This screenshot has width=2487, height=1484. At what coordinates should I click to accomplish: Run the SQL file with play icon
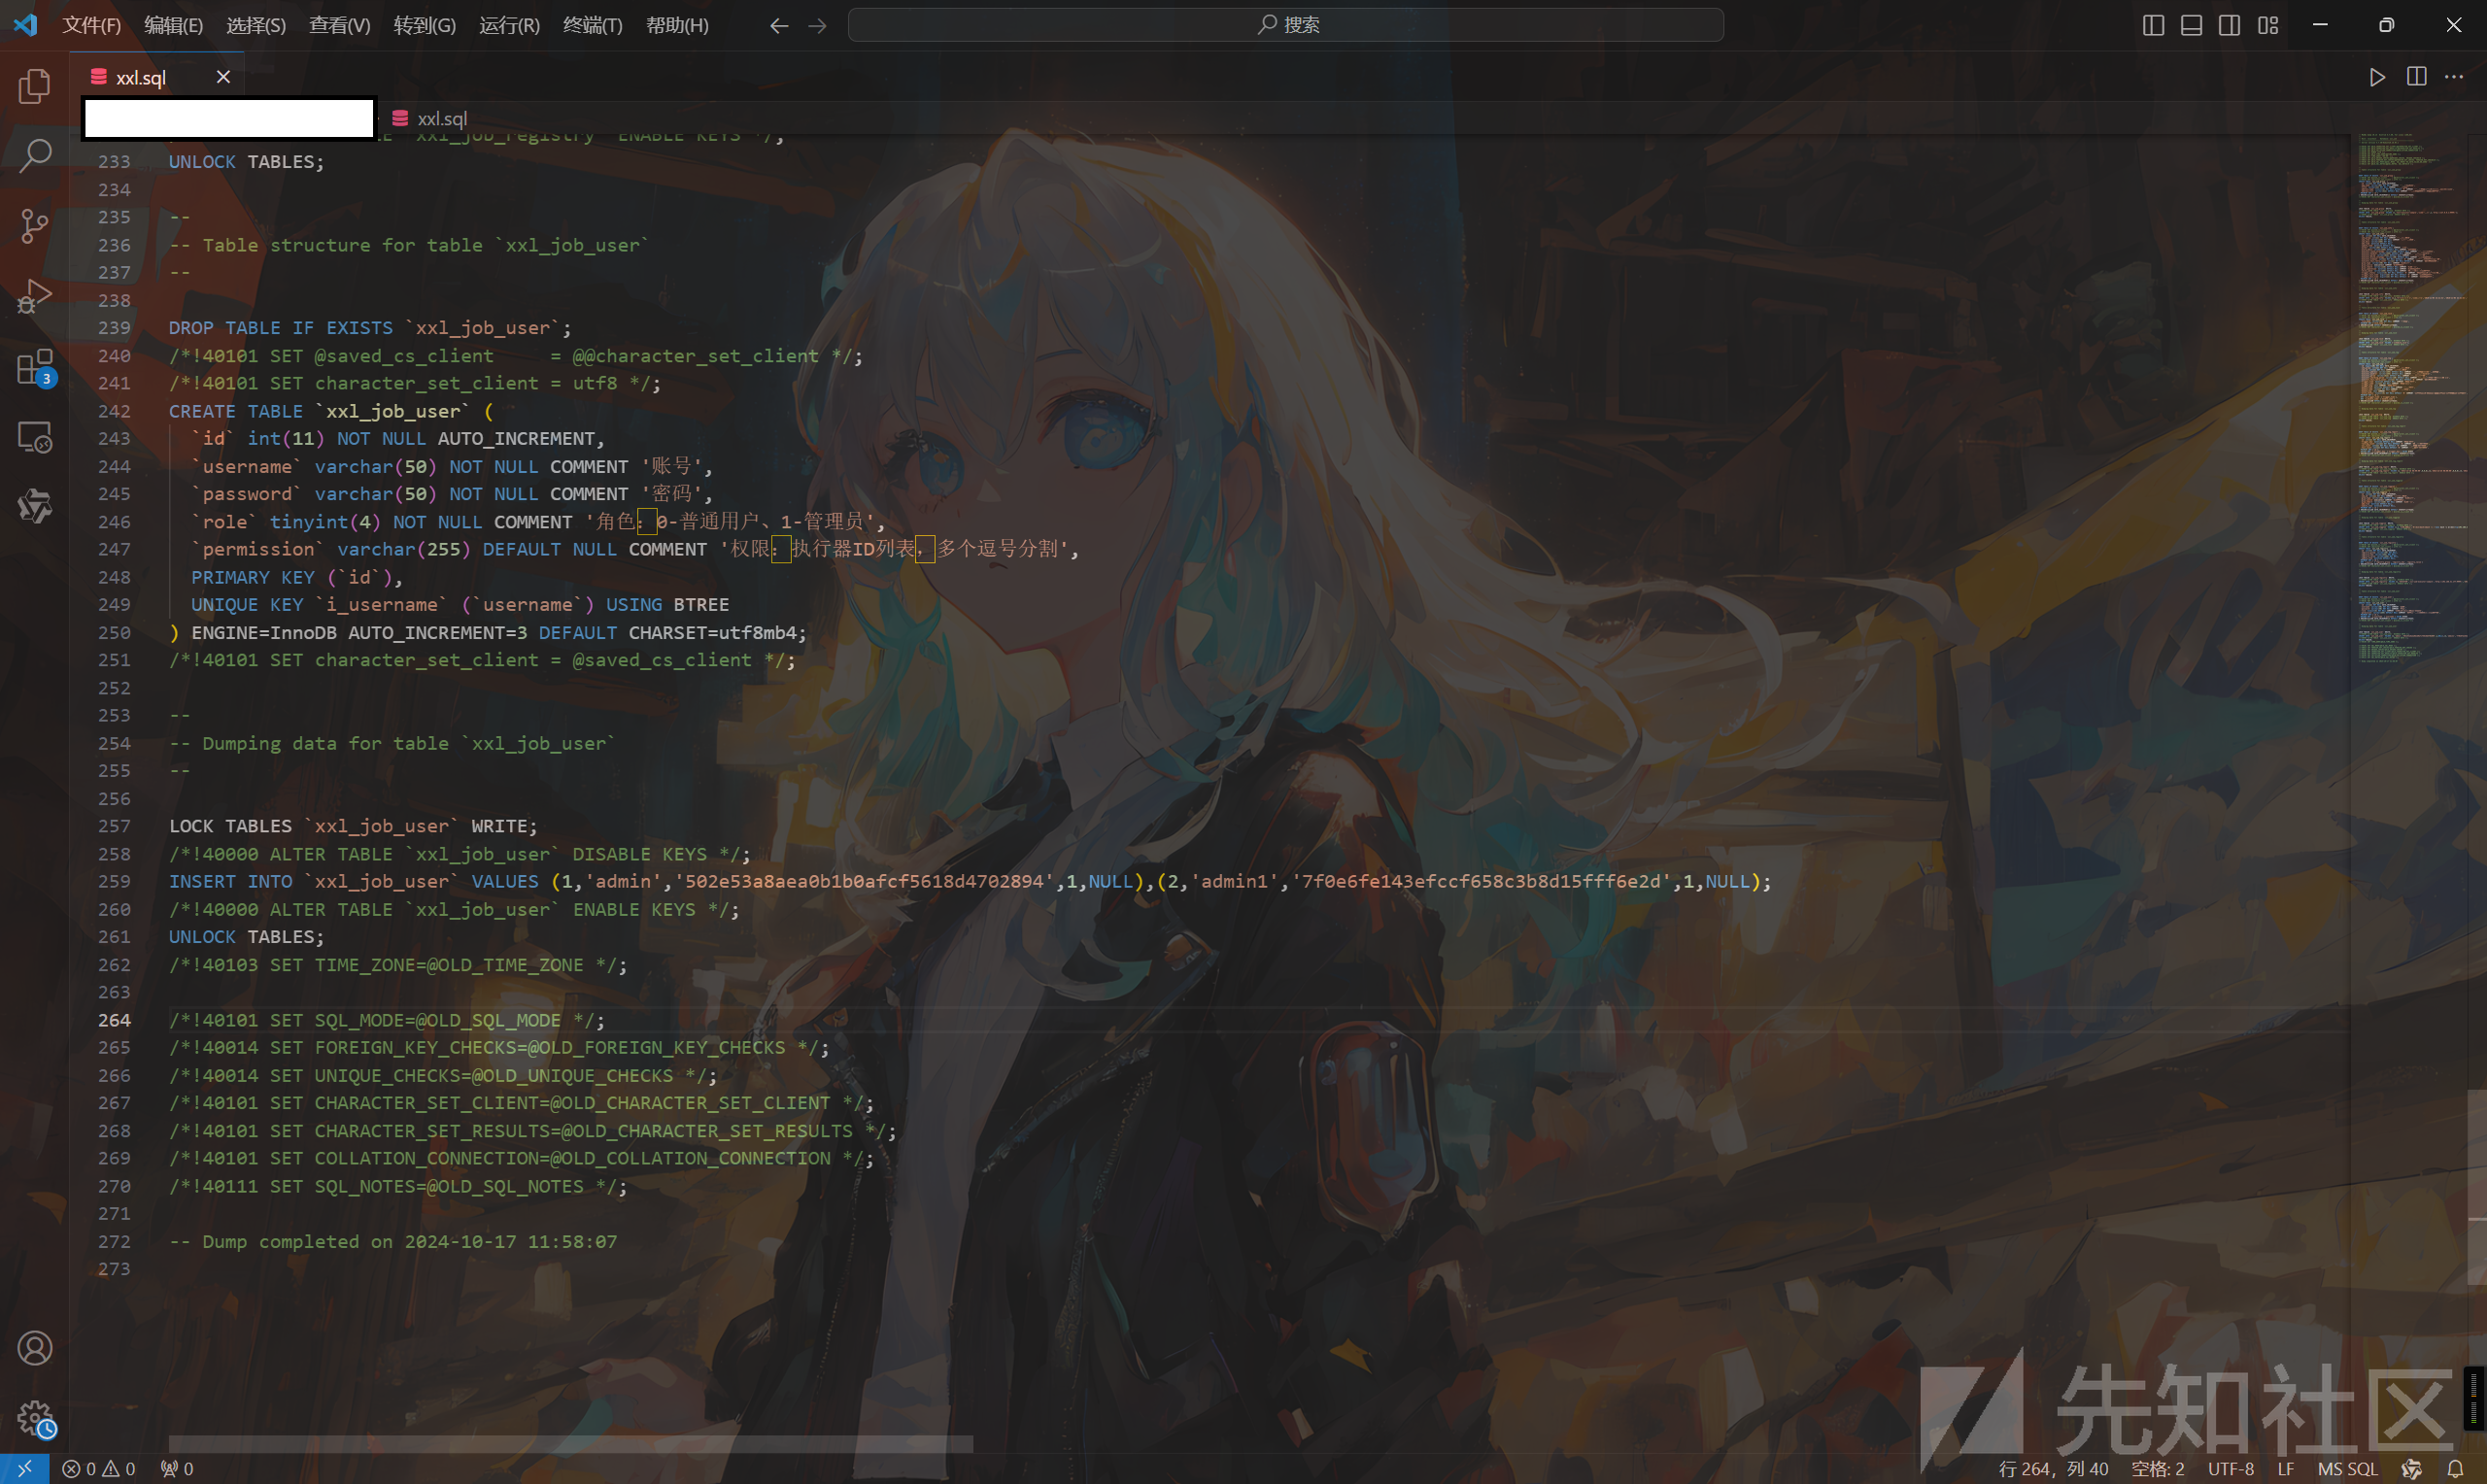click(x=2377, y=77)
